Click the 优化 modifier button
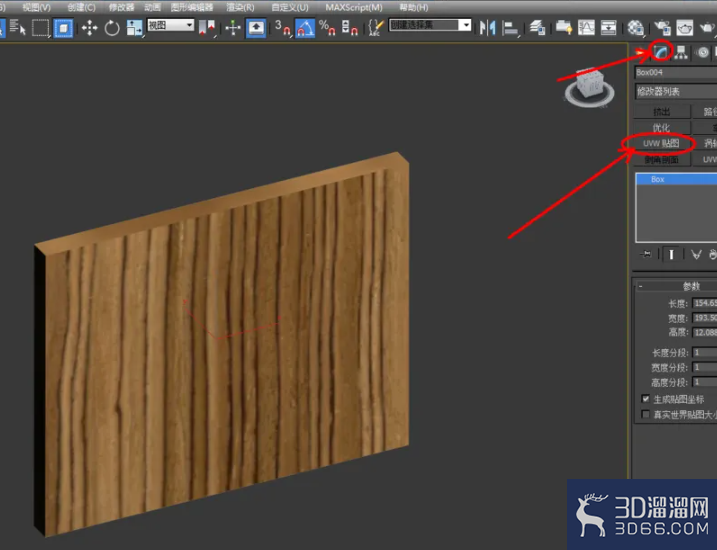Viewport: 717px width, 550px height. pyautogui.click(x=662, y=128)
